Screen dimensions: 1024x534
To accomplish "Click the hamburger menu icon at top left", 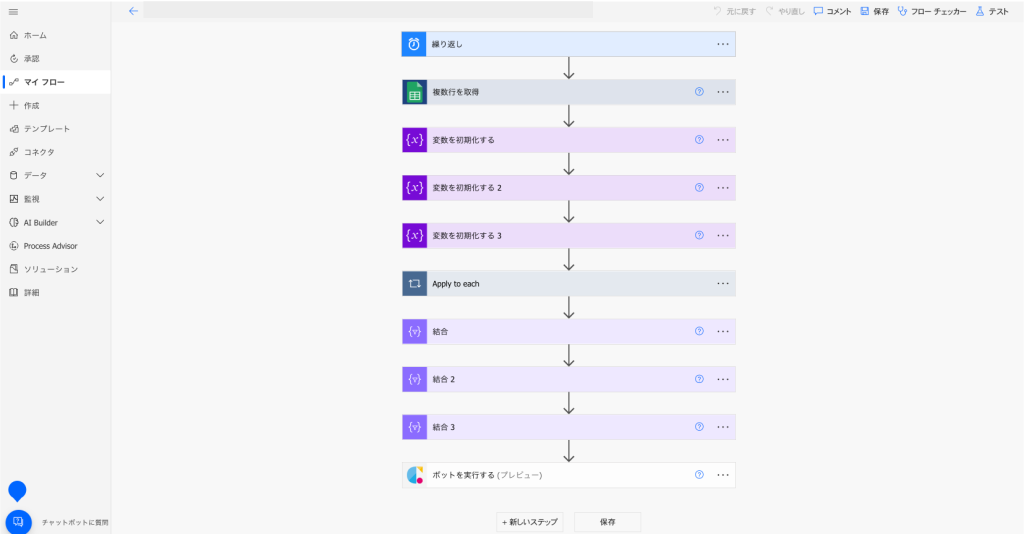I will [13, 11].
